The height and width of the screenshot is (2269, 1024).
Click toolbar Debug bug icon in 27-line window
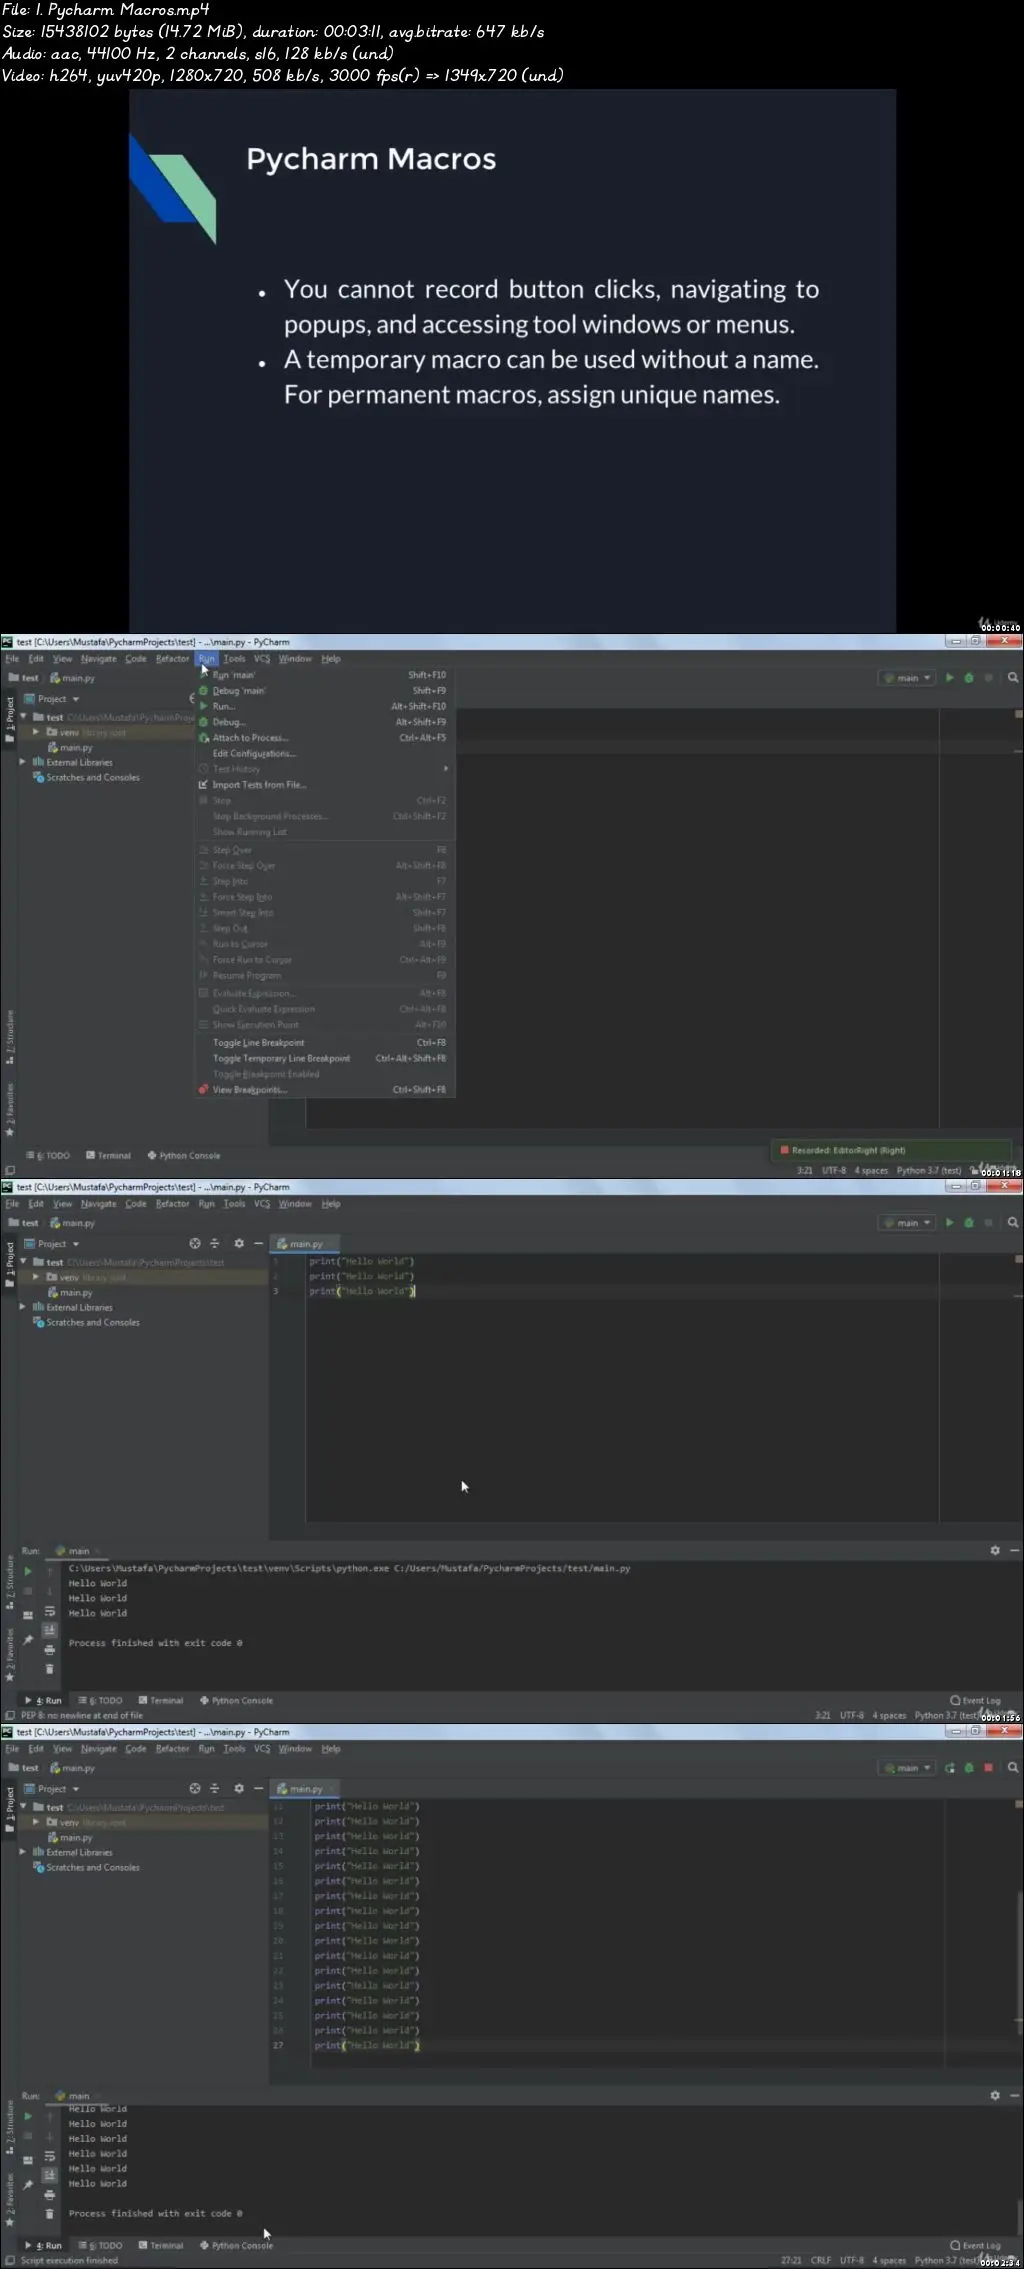point(968,1768)
